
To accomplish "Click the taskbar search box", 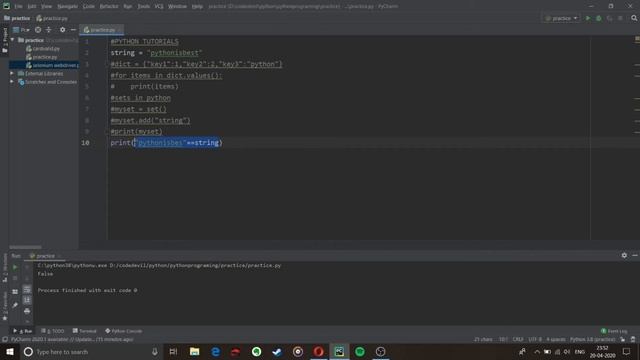I will pos(92,351).
